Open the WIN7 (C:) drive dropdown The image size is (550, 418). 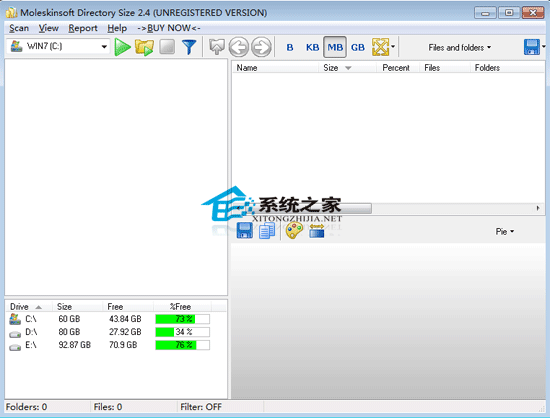58,46
